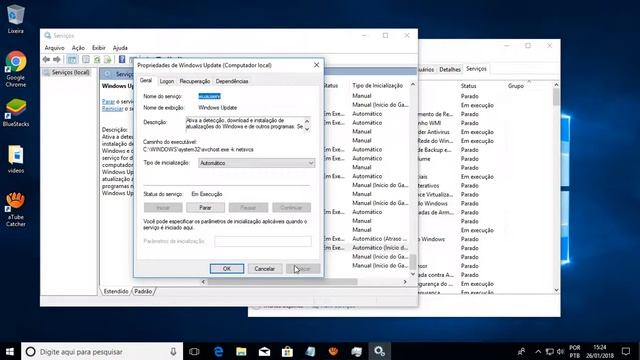This screenshot has width=640, height=360.
Task: Click the description box down arrow
Action: tap(307, 129)
